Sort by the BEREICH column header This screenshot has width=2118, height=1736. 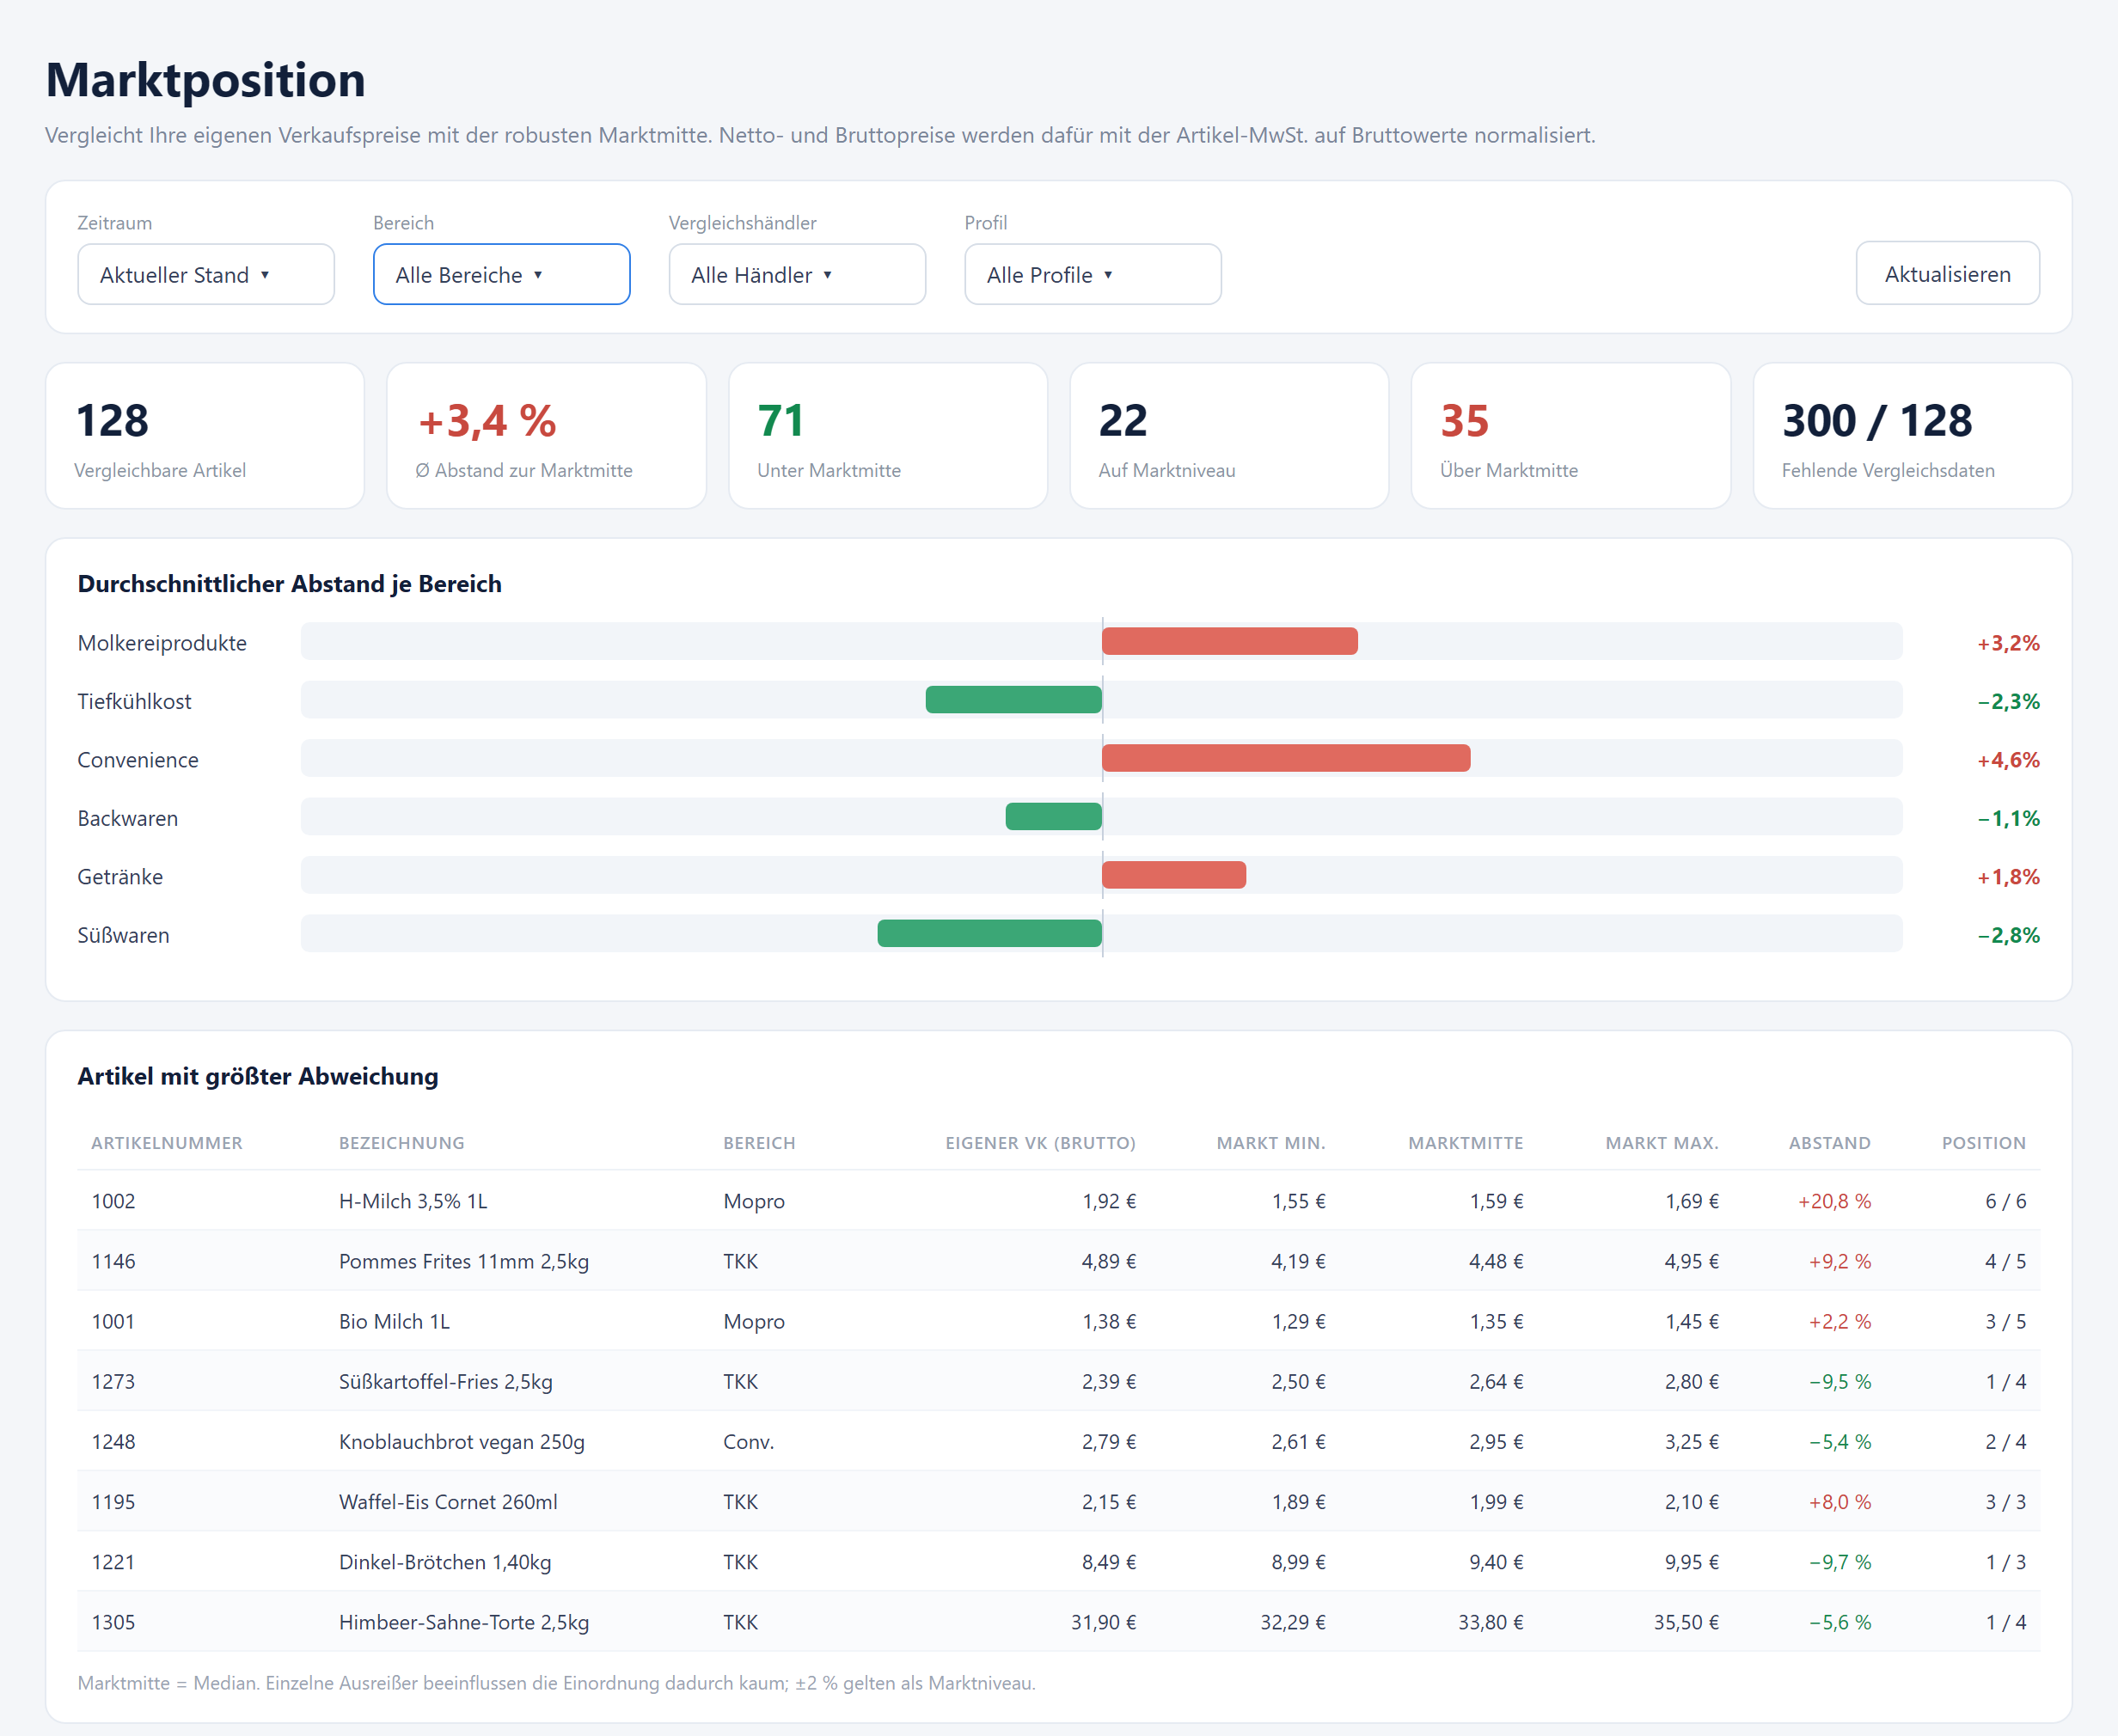(759, 1143)
